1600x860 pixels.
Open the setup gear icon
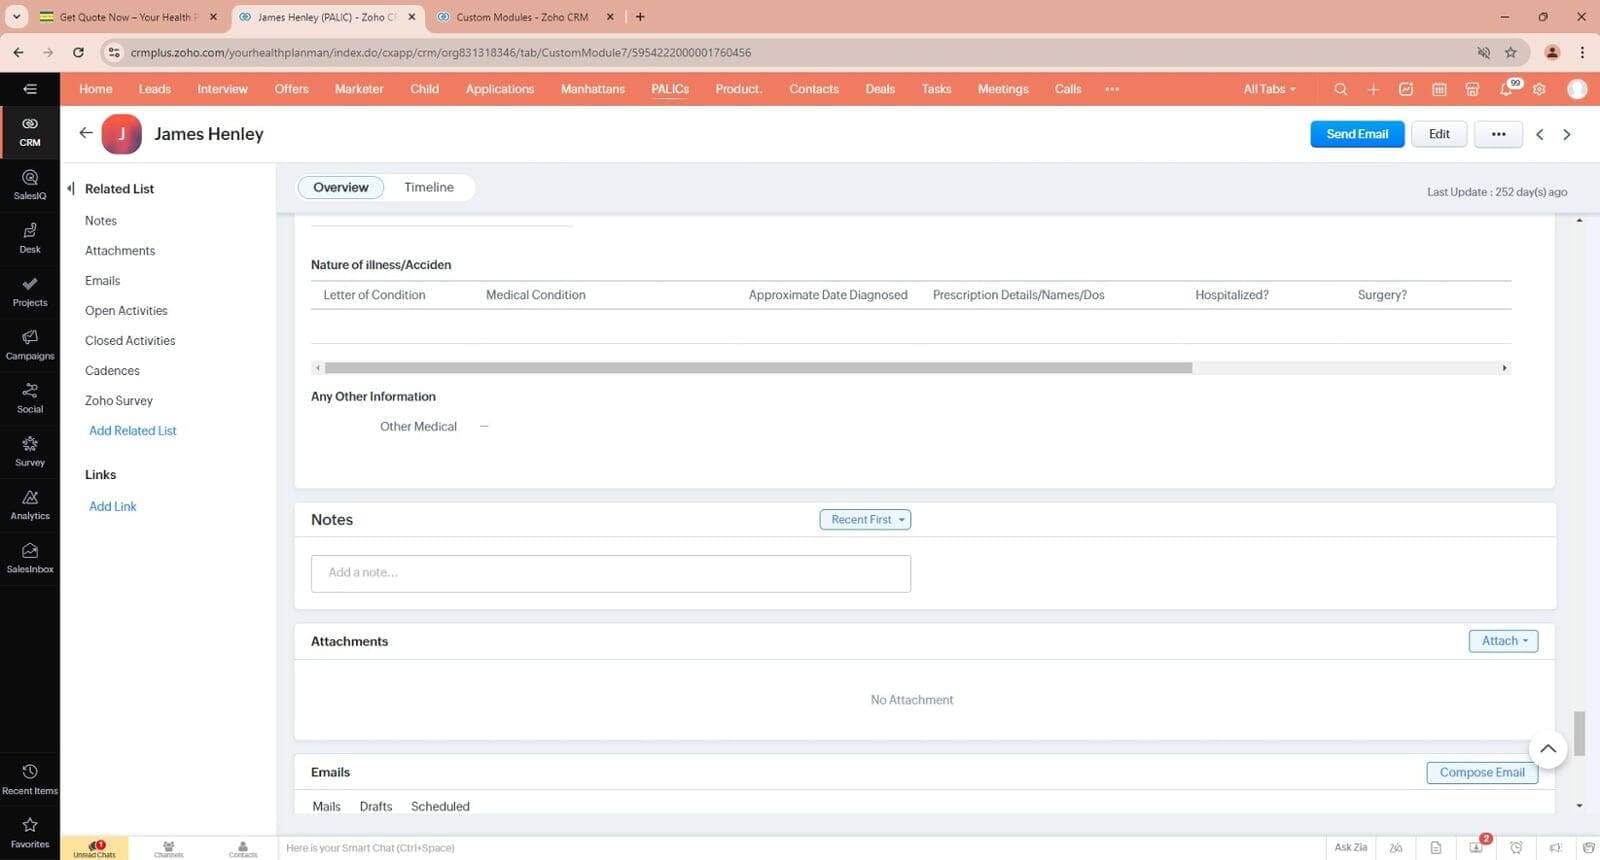(1539, 89)
